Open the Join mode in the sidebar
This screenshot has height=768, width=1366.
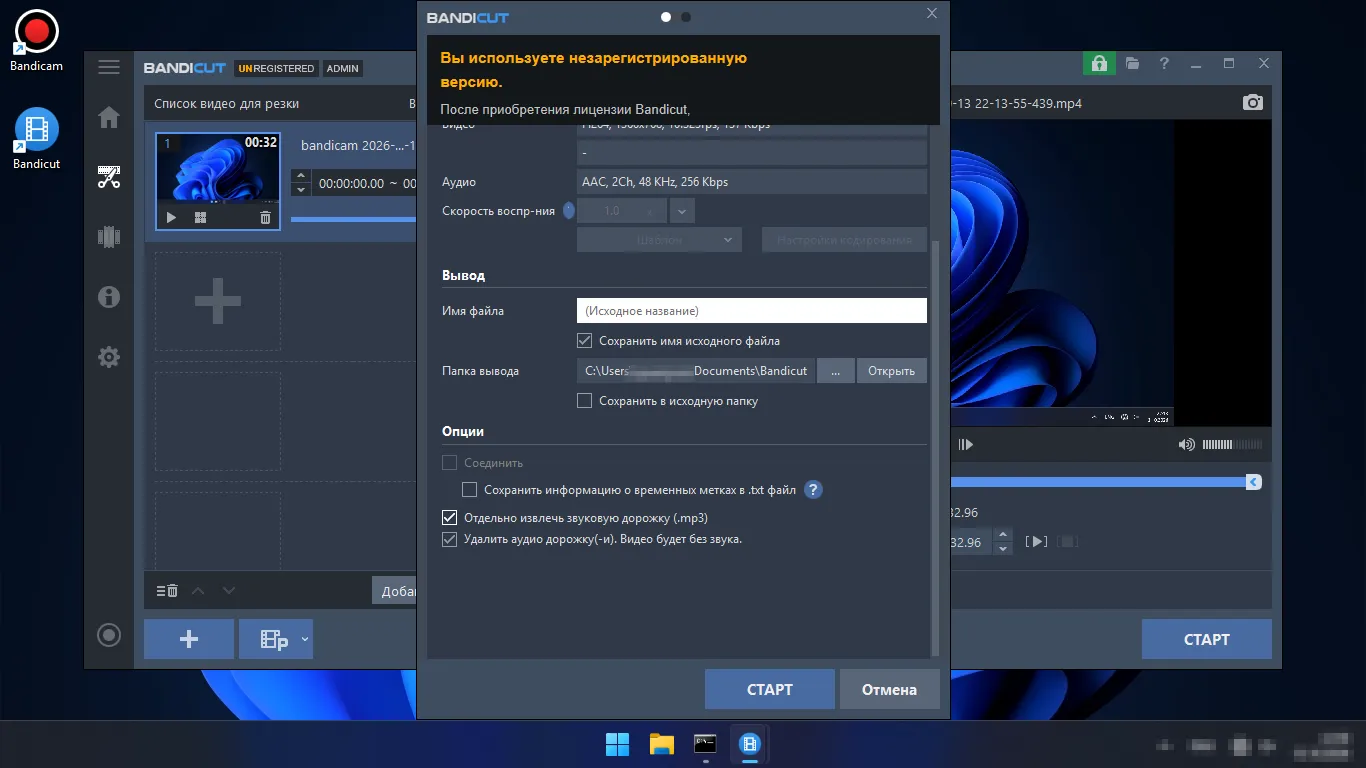coord(109,237)
